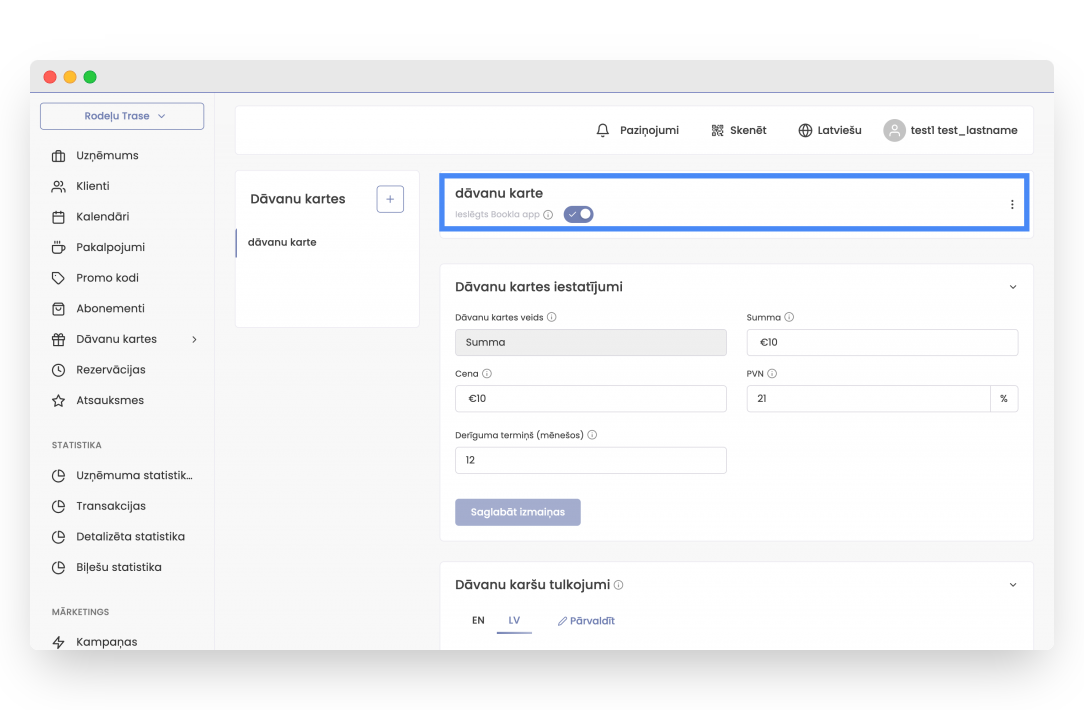Click the plus icon to add gift card
1084x710 pixels.
(x=390, y=199)
